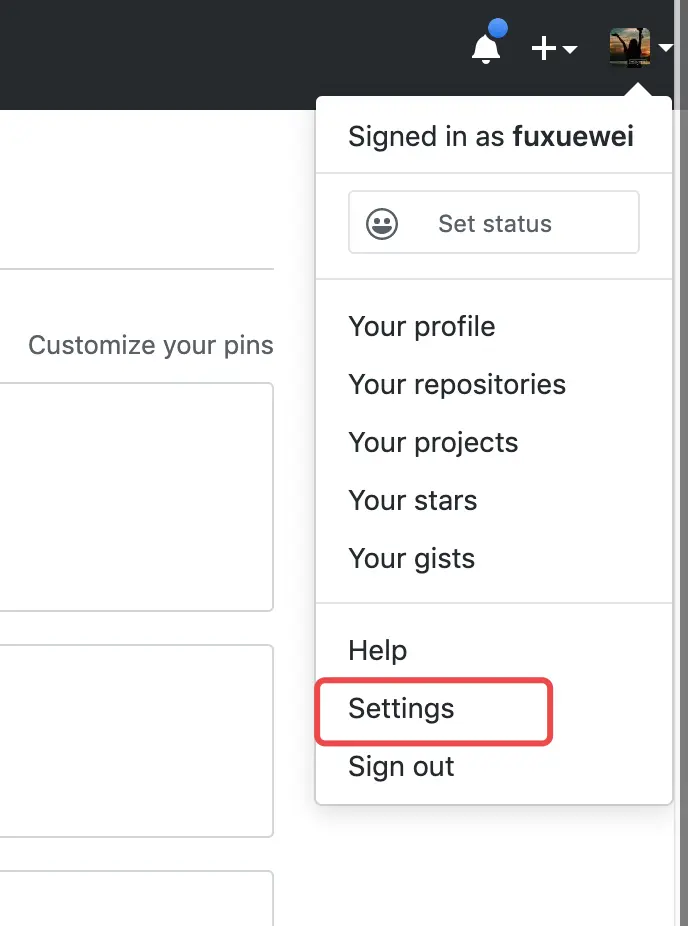
Task: Click the second pinned box
Action: point(136,740)
